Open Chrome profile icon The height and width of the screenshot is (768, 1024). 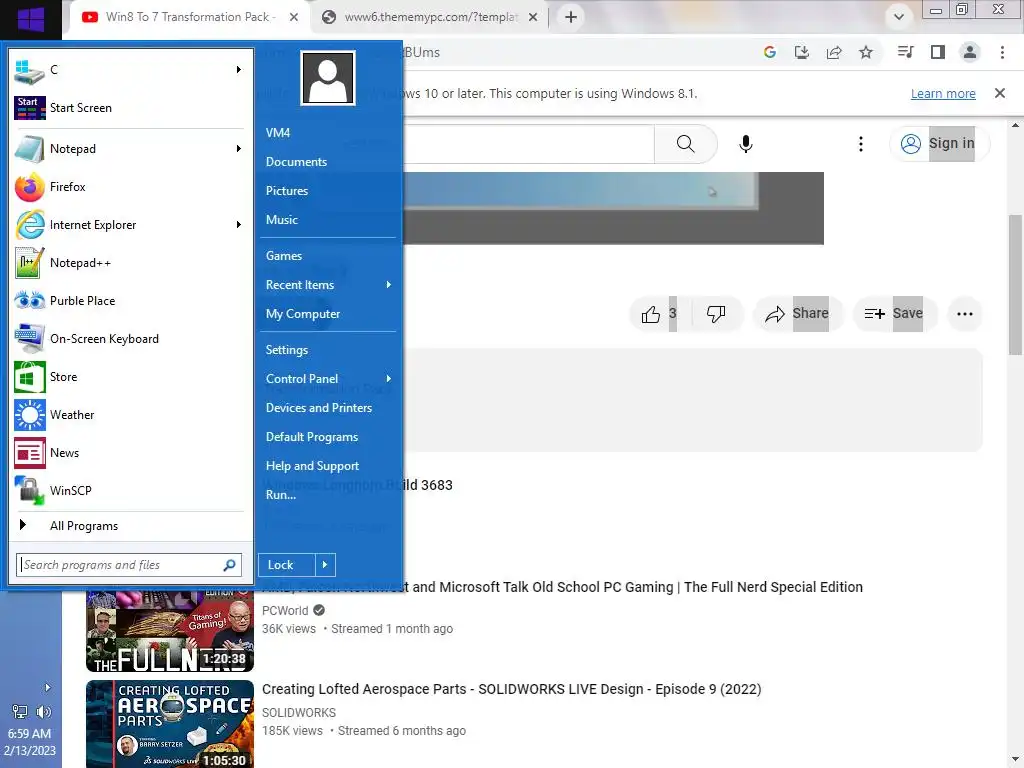(970, 52)
